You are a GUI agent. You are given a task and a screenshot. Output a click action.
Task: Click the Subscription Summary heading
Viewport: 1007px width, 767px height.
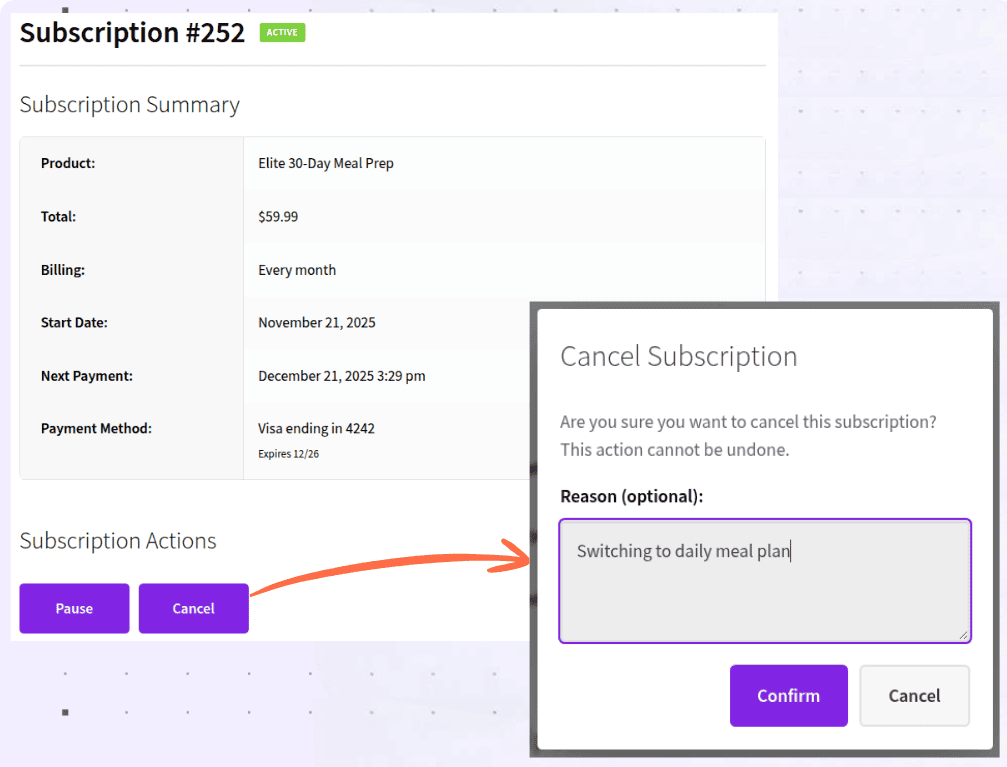(x=129, y=104)
